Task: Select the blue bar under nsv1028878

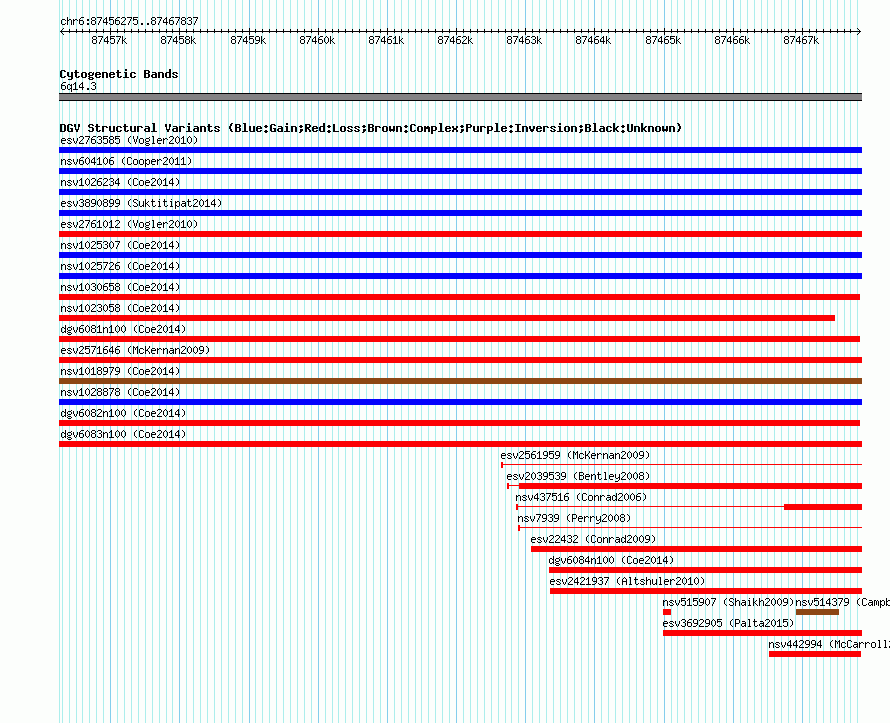Action: 460,402
